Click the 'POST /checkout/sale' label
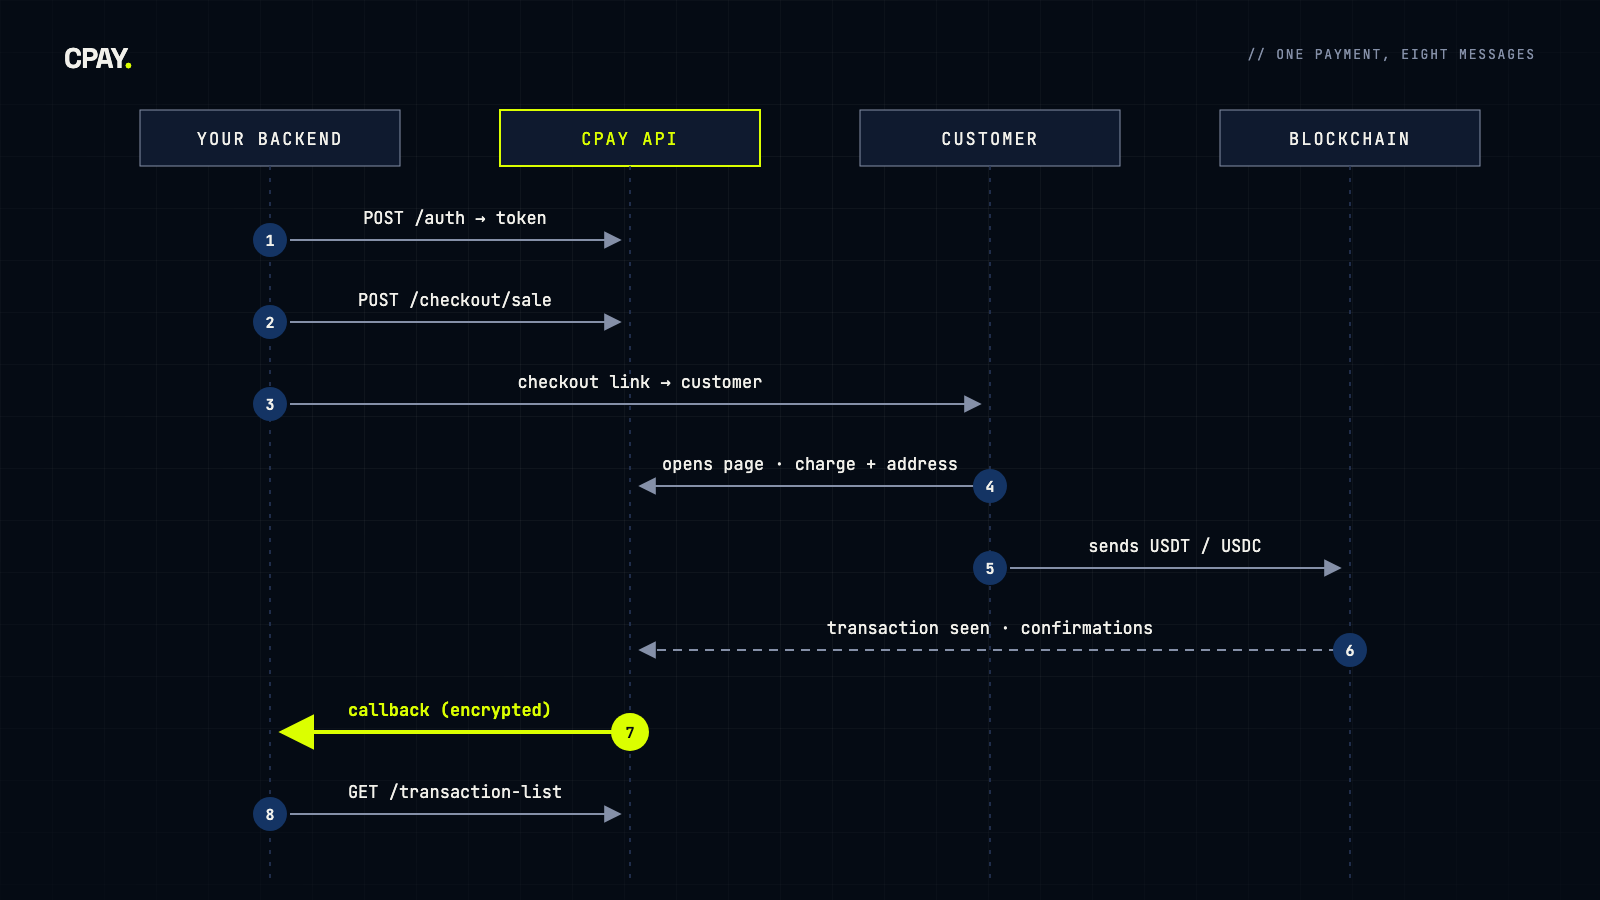Viewport: 1600px width, 900px height. pos(455,300)
